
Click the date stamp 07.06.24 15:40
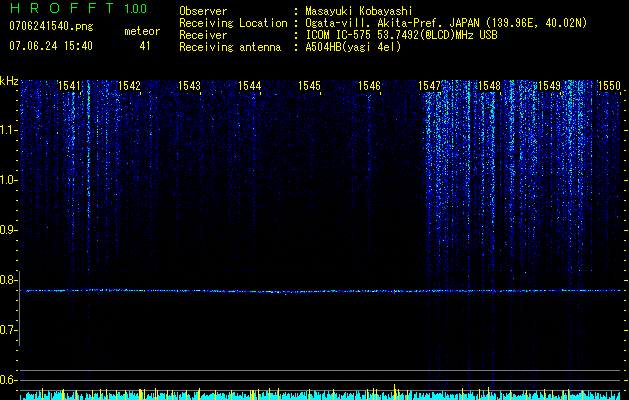click(51, 46)
